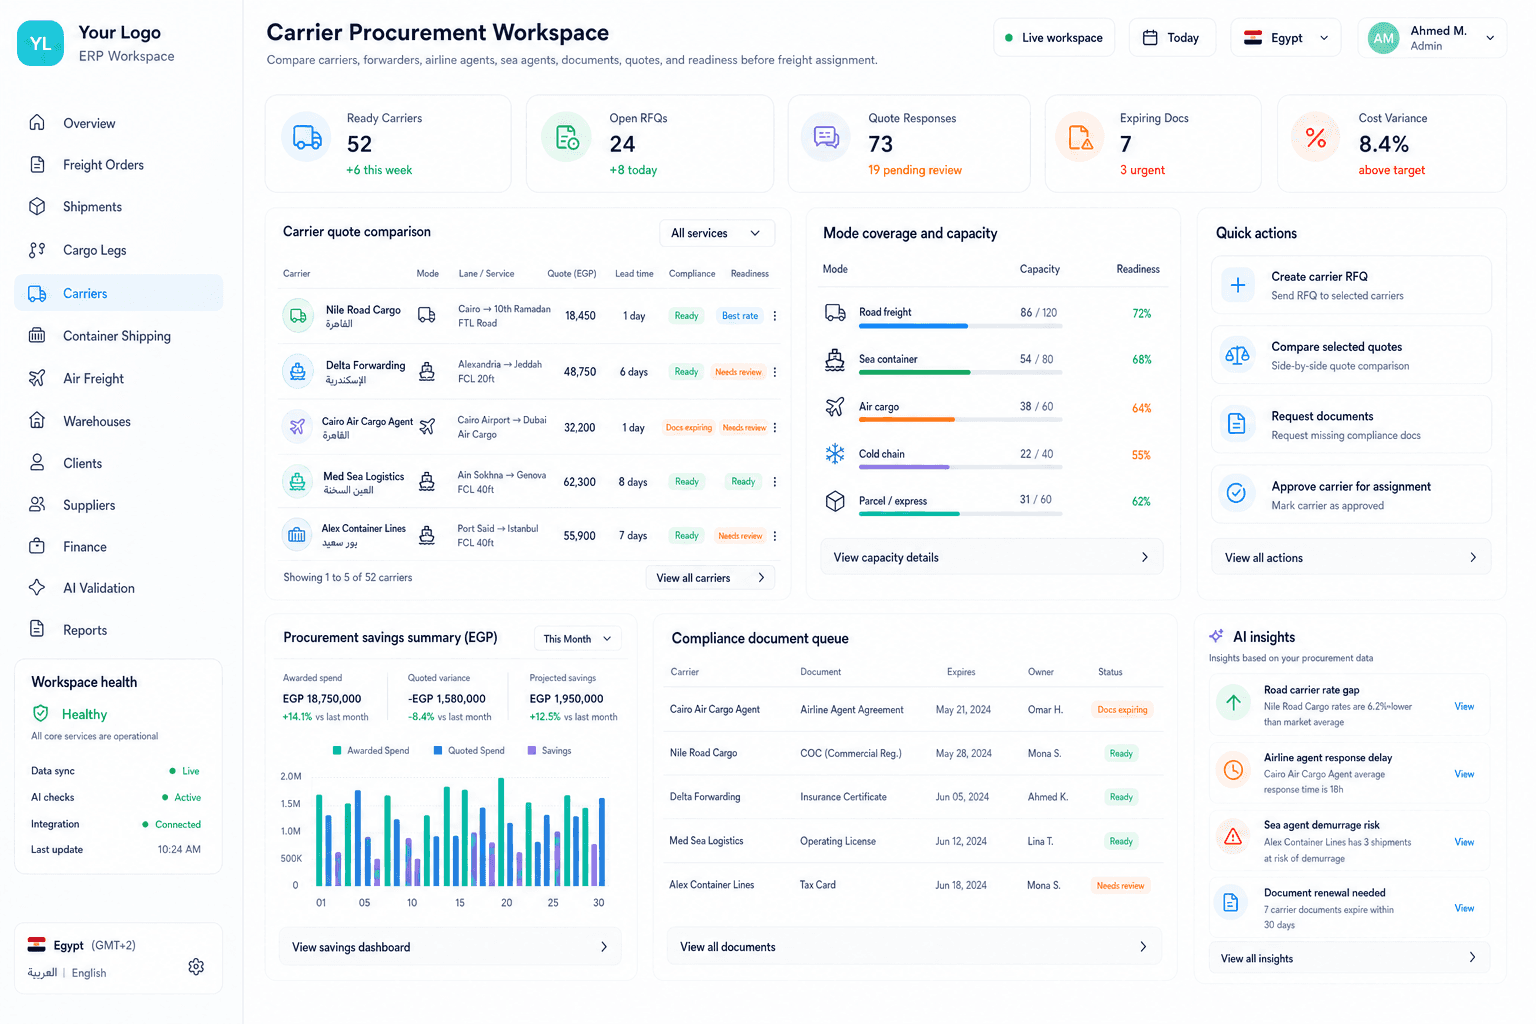Image resolution: width=1536 pixels, height=1024 pixels.
Task: Click the Road freight capacity bar
Action: [x=960, y=326]
